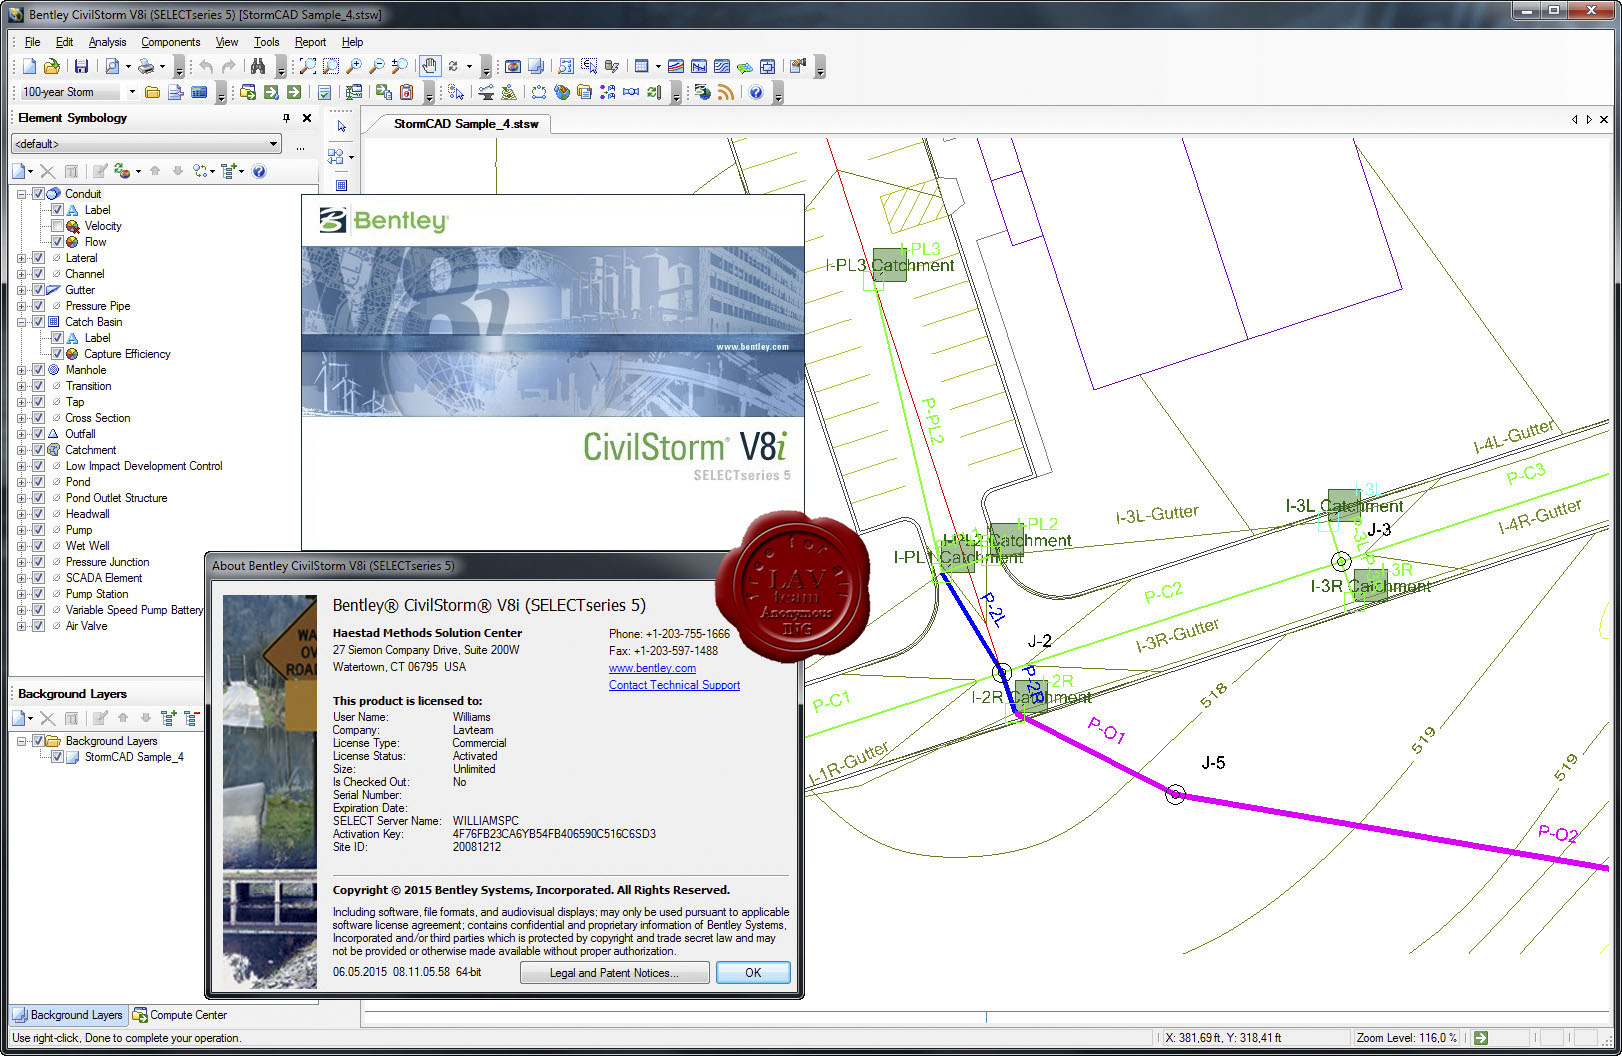Click Legal and Patent Notices button
The width and height of the screenshot is (1622, 1056).
(614, 973)
